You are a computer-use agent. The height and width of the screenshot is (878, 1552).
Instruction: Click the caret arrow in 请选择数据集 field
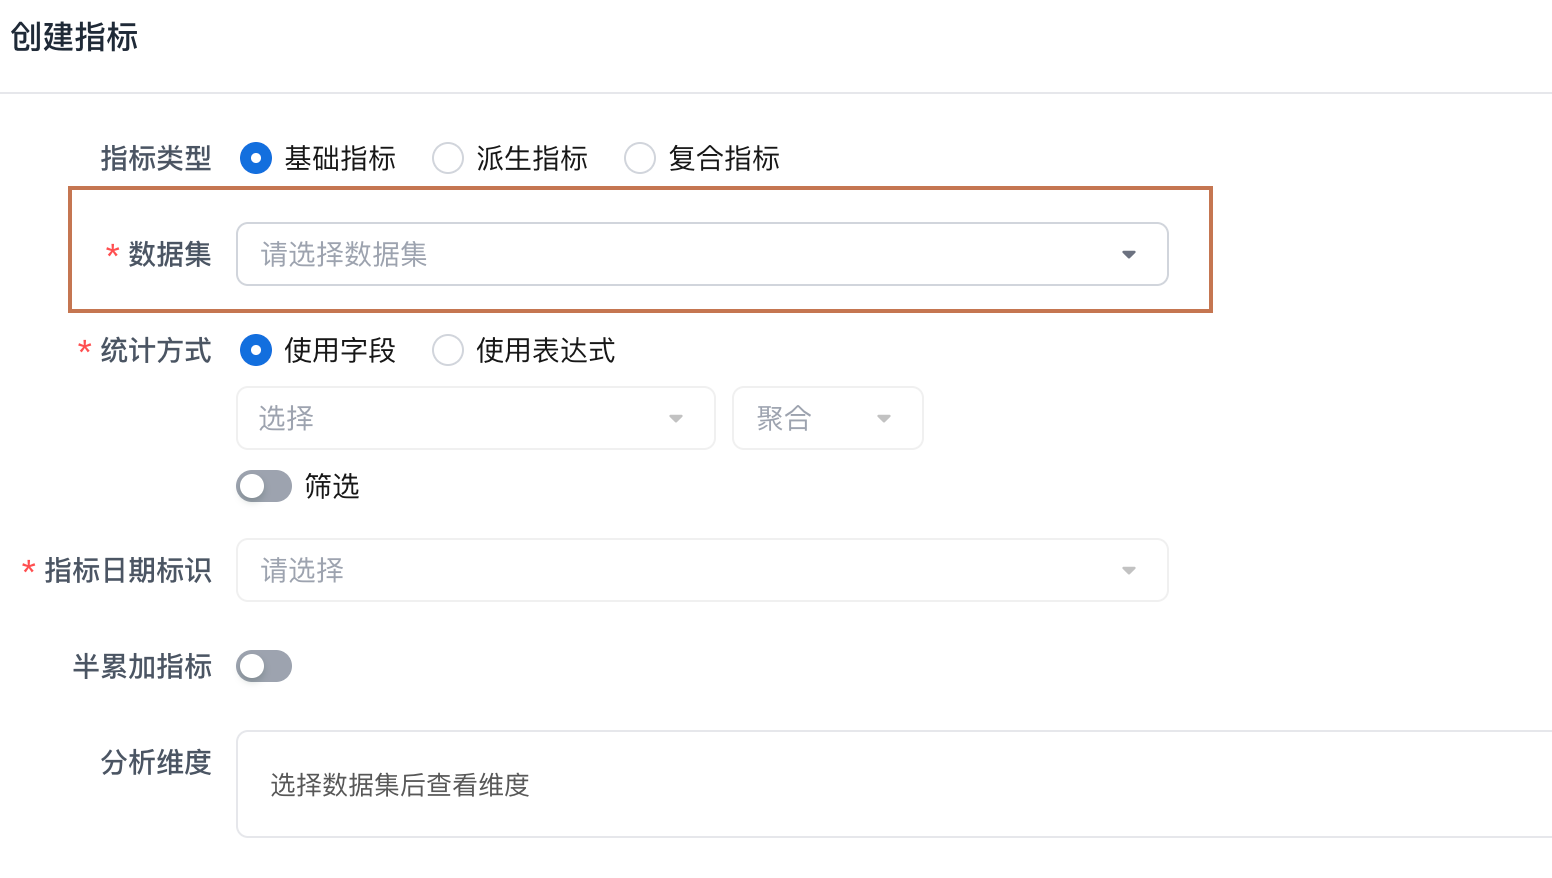(1129, 255)
